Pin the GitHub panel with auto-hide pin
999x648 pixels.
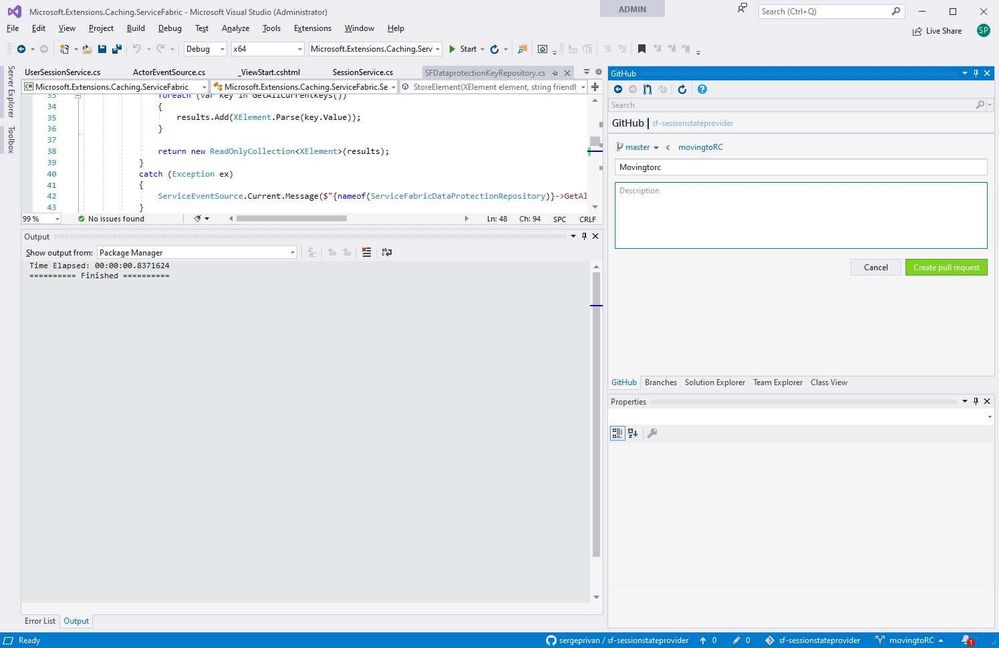[975, 73]
